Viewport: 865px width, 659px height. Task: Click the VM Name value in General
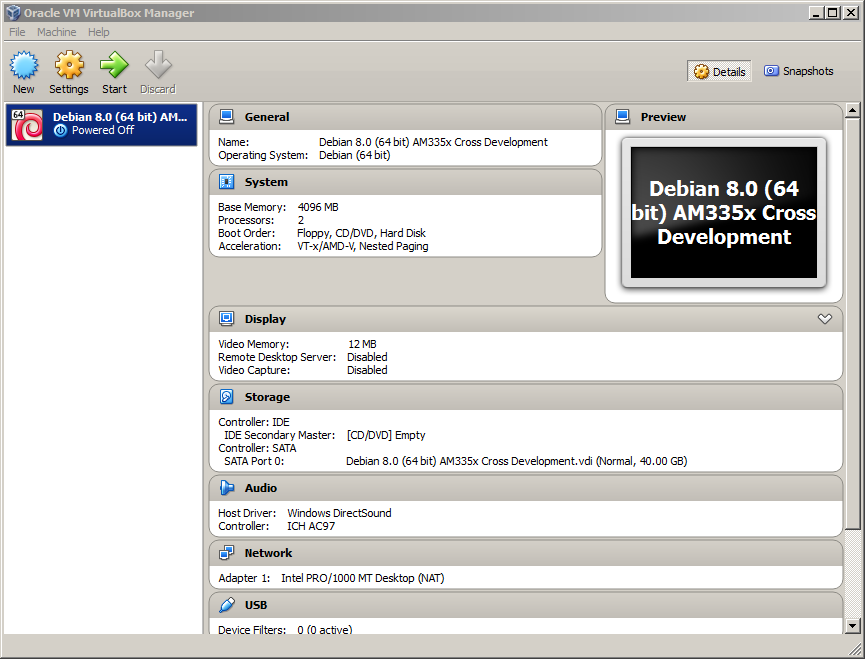pyautogui.click(x=433, y=142)
